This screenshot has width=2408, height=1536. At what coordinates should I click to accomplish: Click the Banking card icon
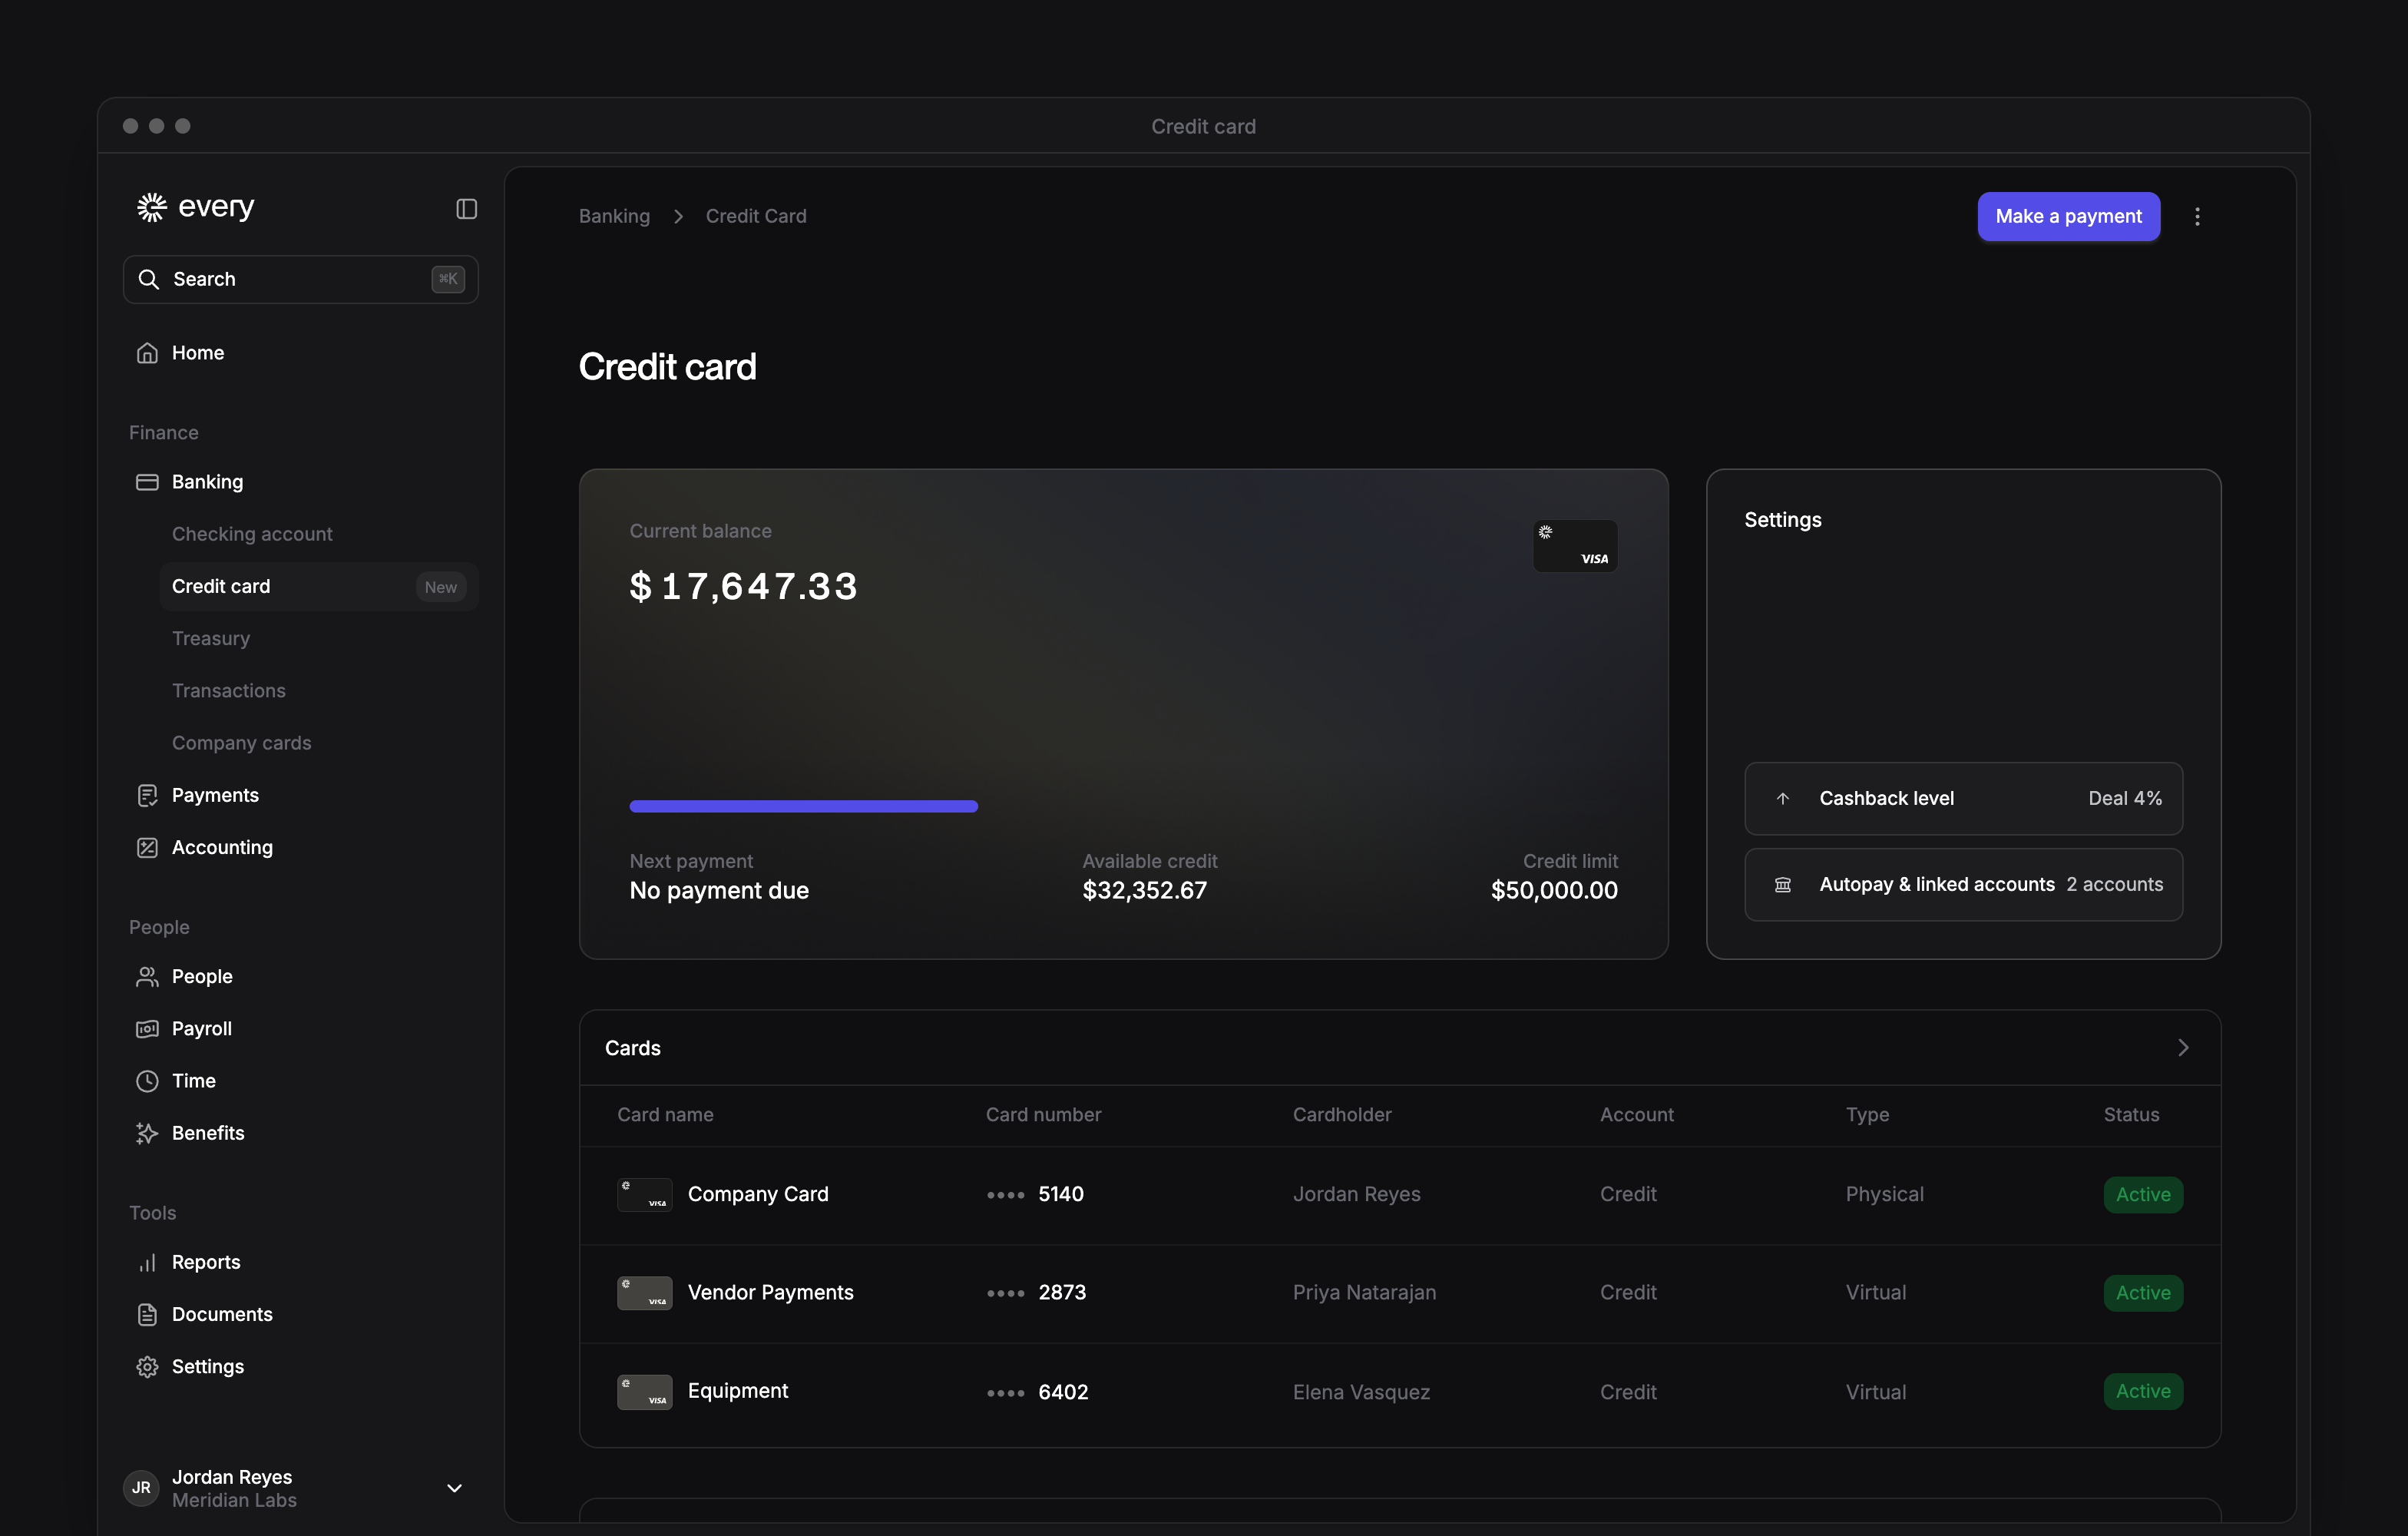click(x=147, y=482)
